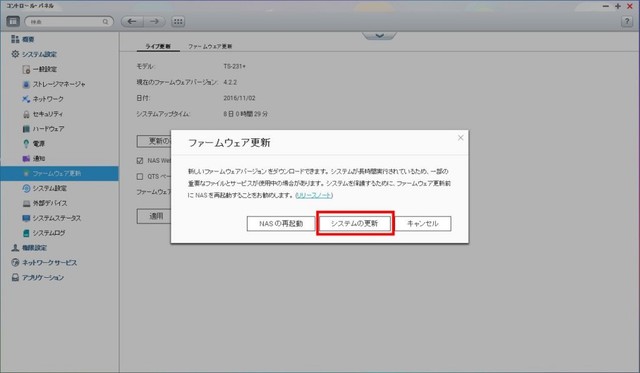Open ストレージマネージャ label in sidebar
The width and height of the screenshot is (640, 373).
[x=59, y=84]
